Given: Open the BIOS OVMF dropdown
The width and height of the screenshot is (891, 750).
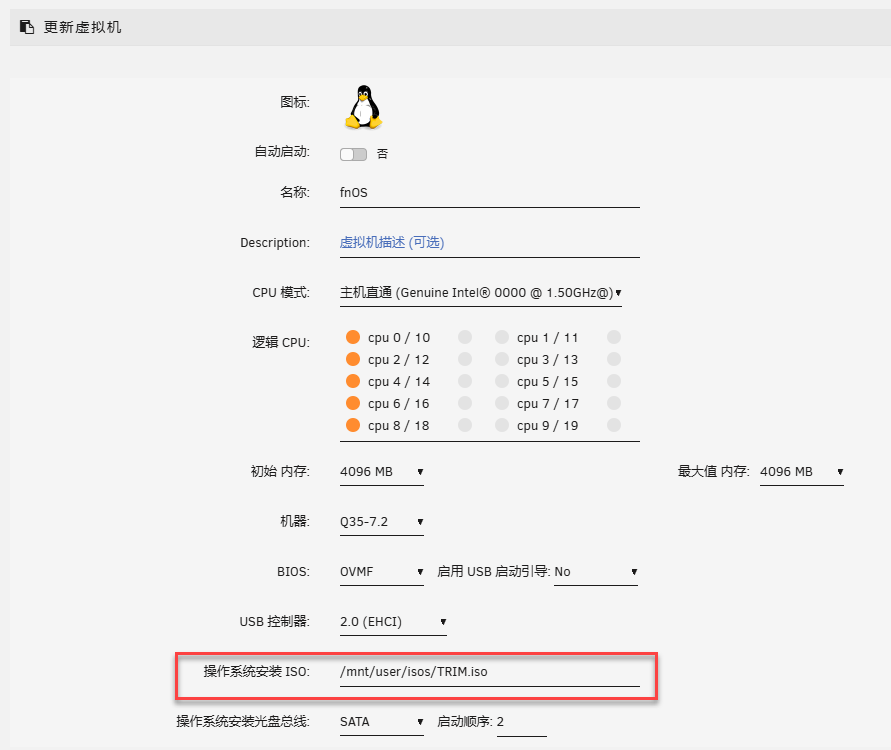Looking at the screenshot, I should pyautogui.click(x=382, y=572).
